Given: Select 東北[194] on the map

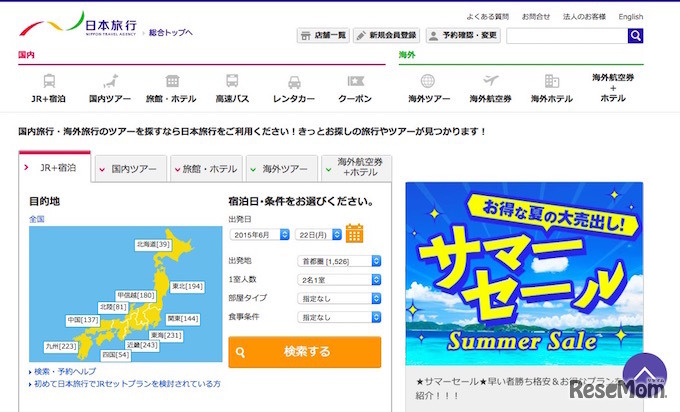Looking at the screenshot, I should click(x=187, y=287).
